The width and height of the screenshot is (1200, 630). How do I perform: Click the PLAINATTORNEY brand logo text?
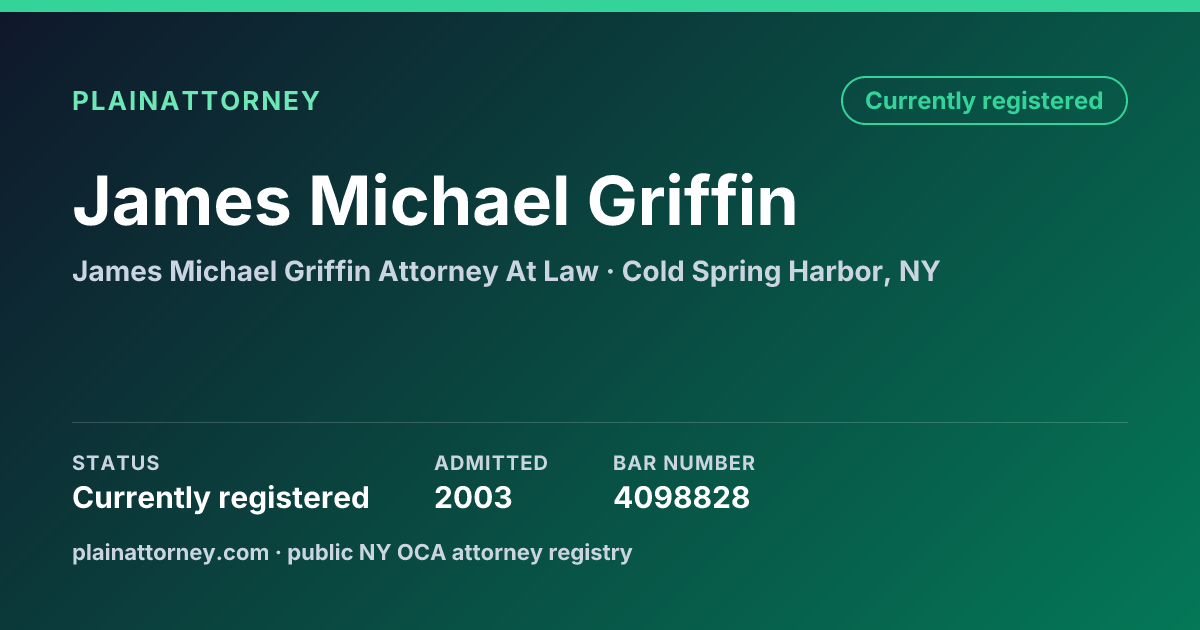click(196, 101)
